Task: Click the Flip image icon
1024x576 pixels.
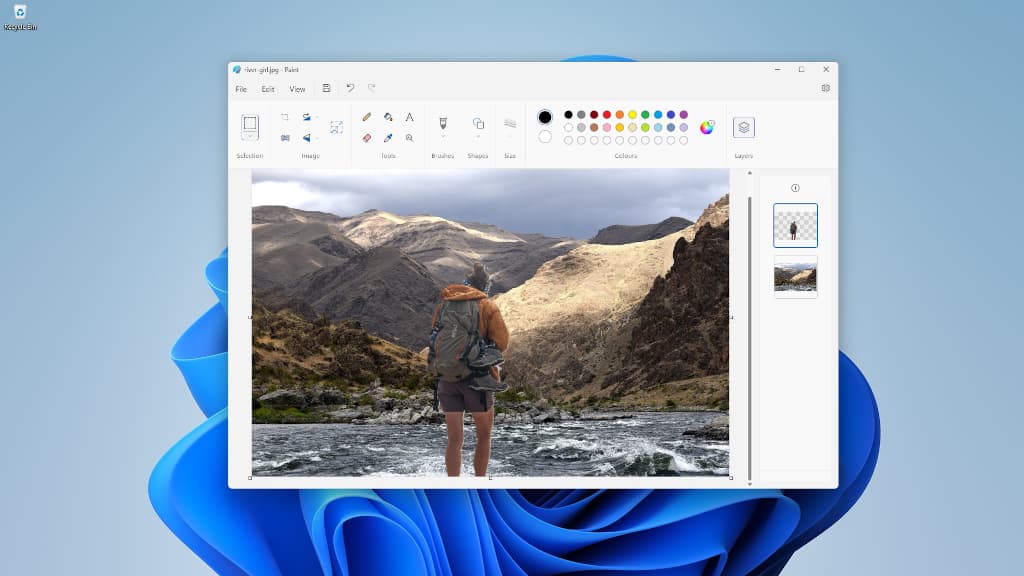Action: tap(306, 137)
